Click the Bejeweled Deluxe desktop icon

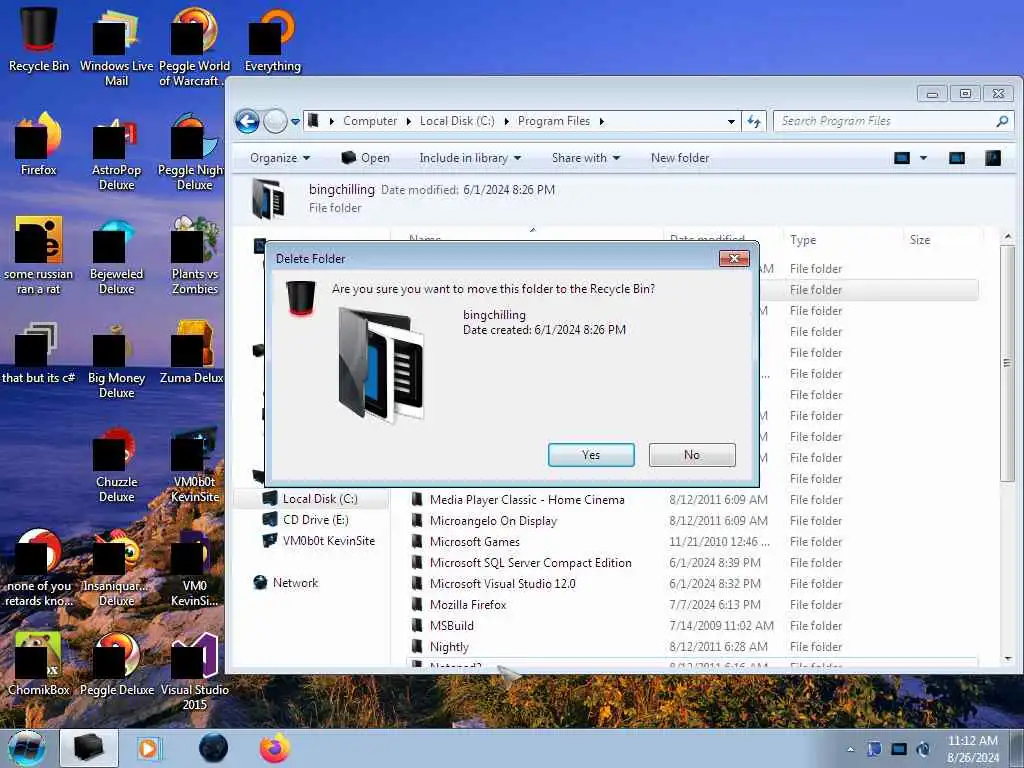coord(116,256)
